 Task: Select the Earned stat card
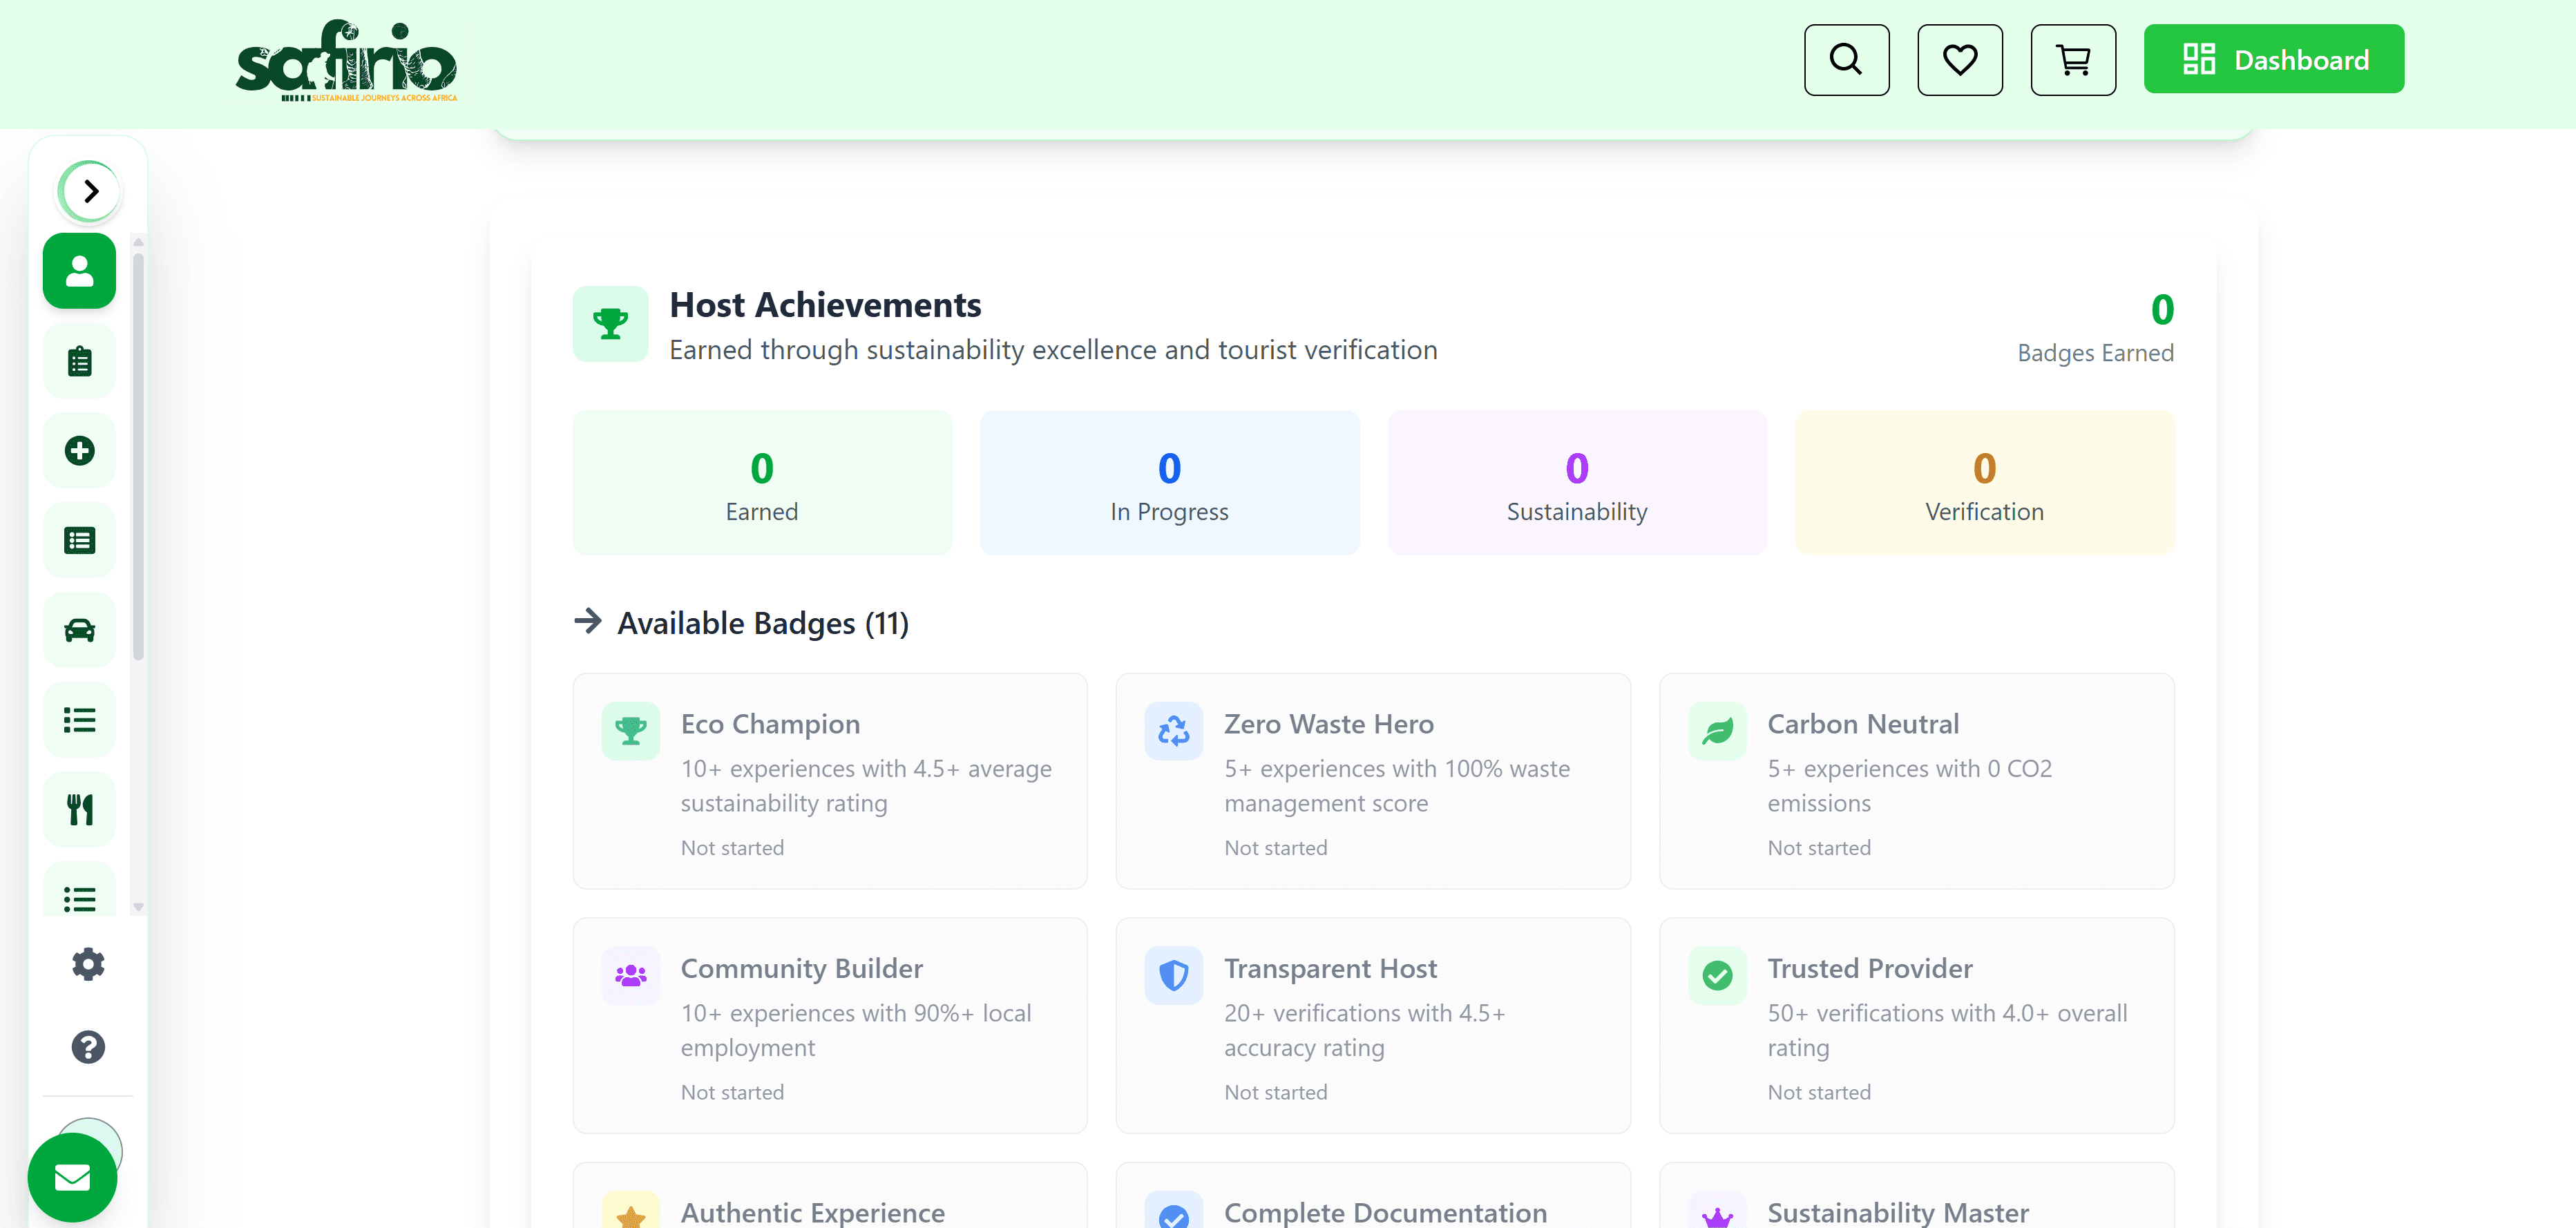point(762,483)
